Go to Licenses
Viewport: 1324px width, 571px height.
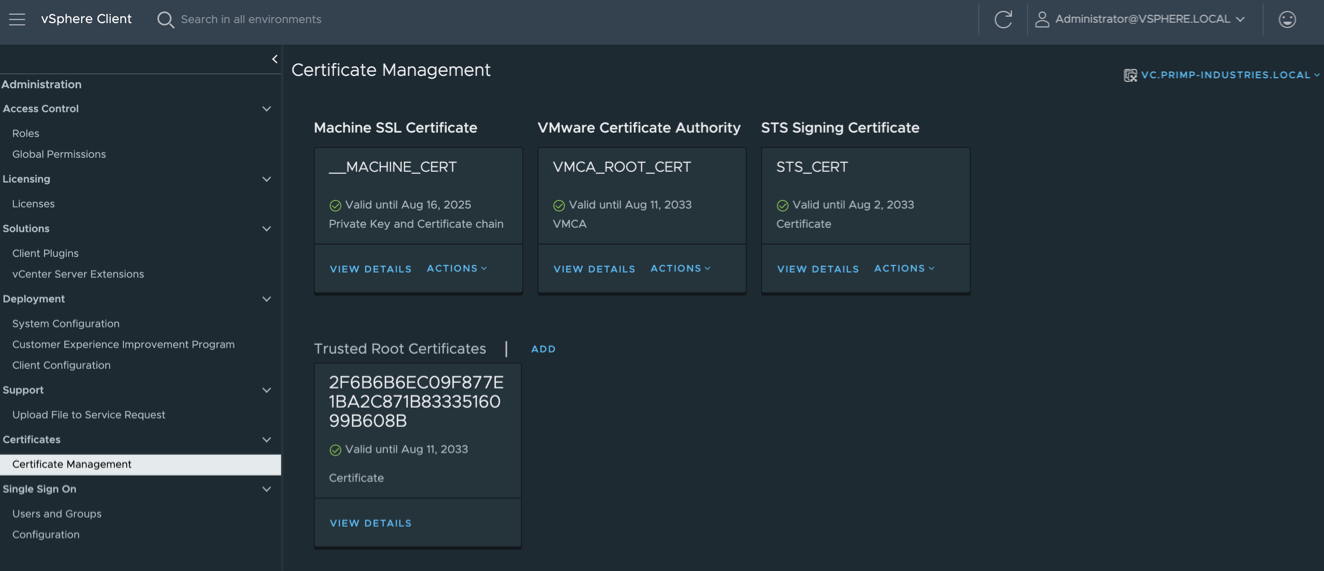coord(33,203)
